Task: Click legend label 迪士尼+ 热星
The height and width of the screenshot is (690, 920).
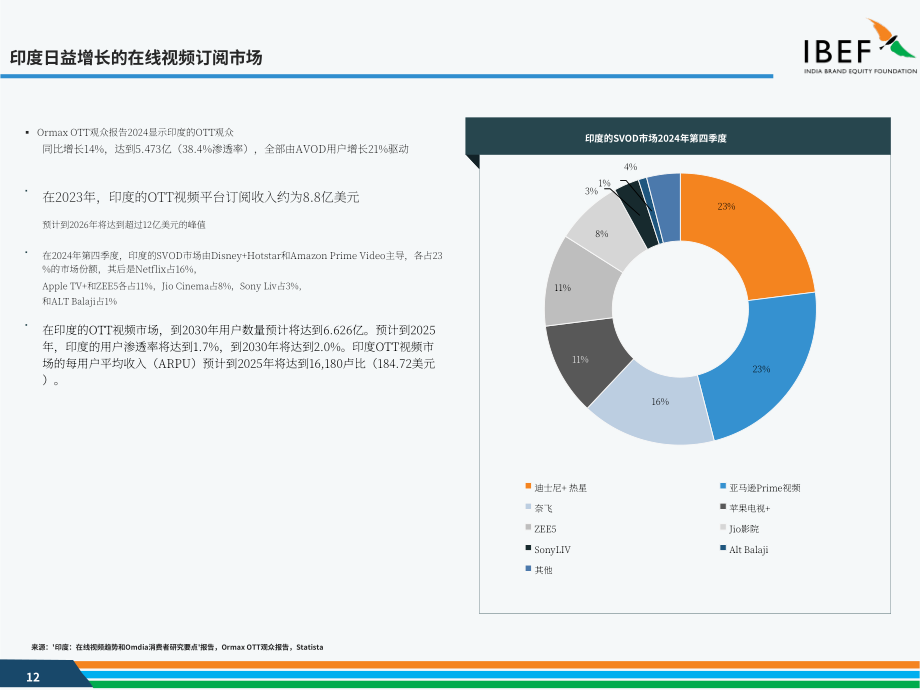Action: pyautogui.click(x=560, y=488)
